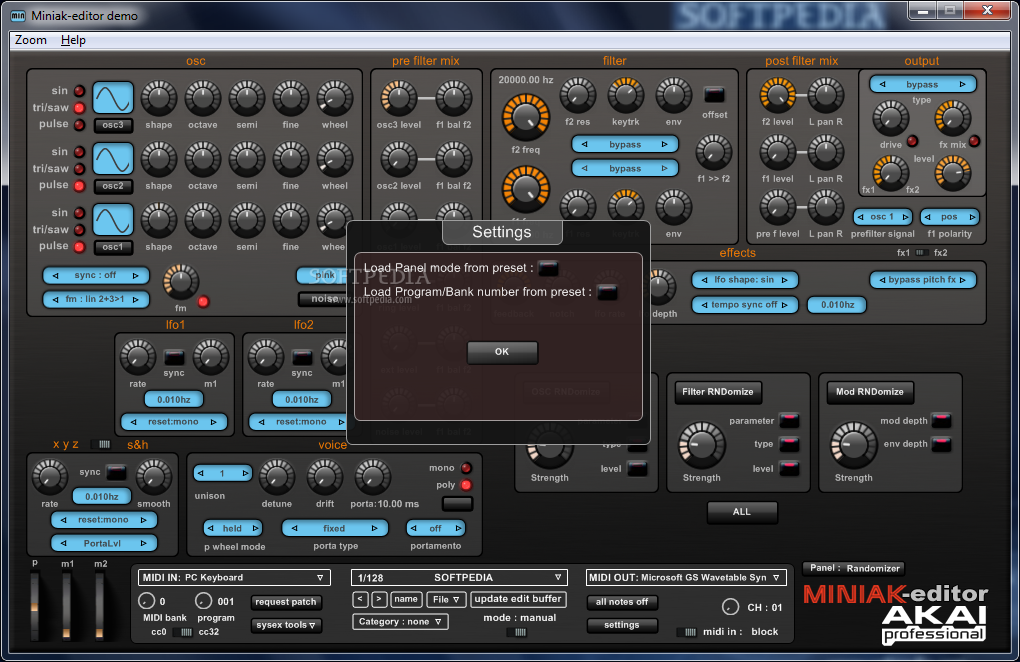This screenshot has height=662, width=1020.
Task: Select pulse waveform LED for osc2
Action: pyautogui.click(x=79, y=186)
